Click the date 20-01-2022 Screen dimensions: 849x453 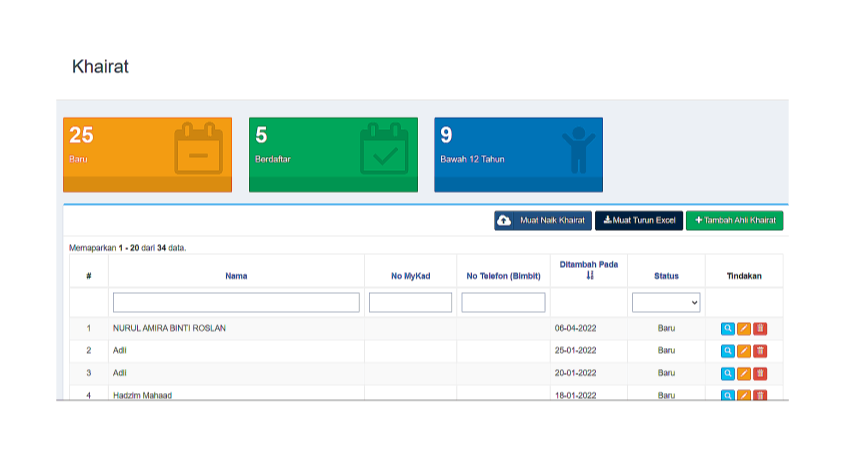coord(576,373)
